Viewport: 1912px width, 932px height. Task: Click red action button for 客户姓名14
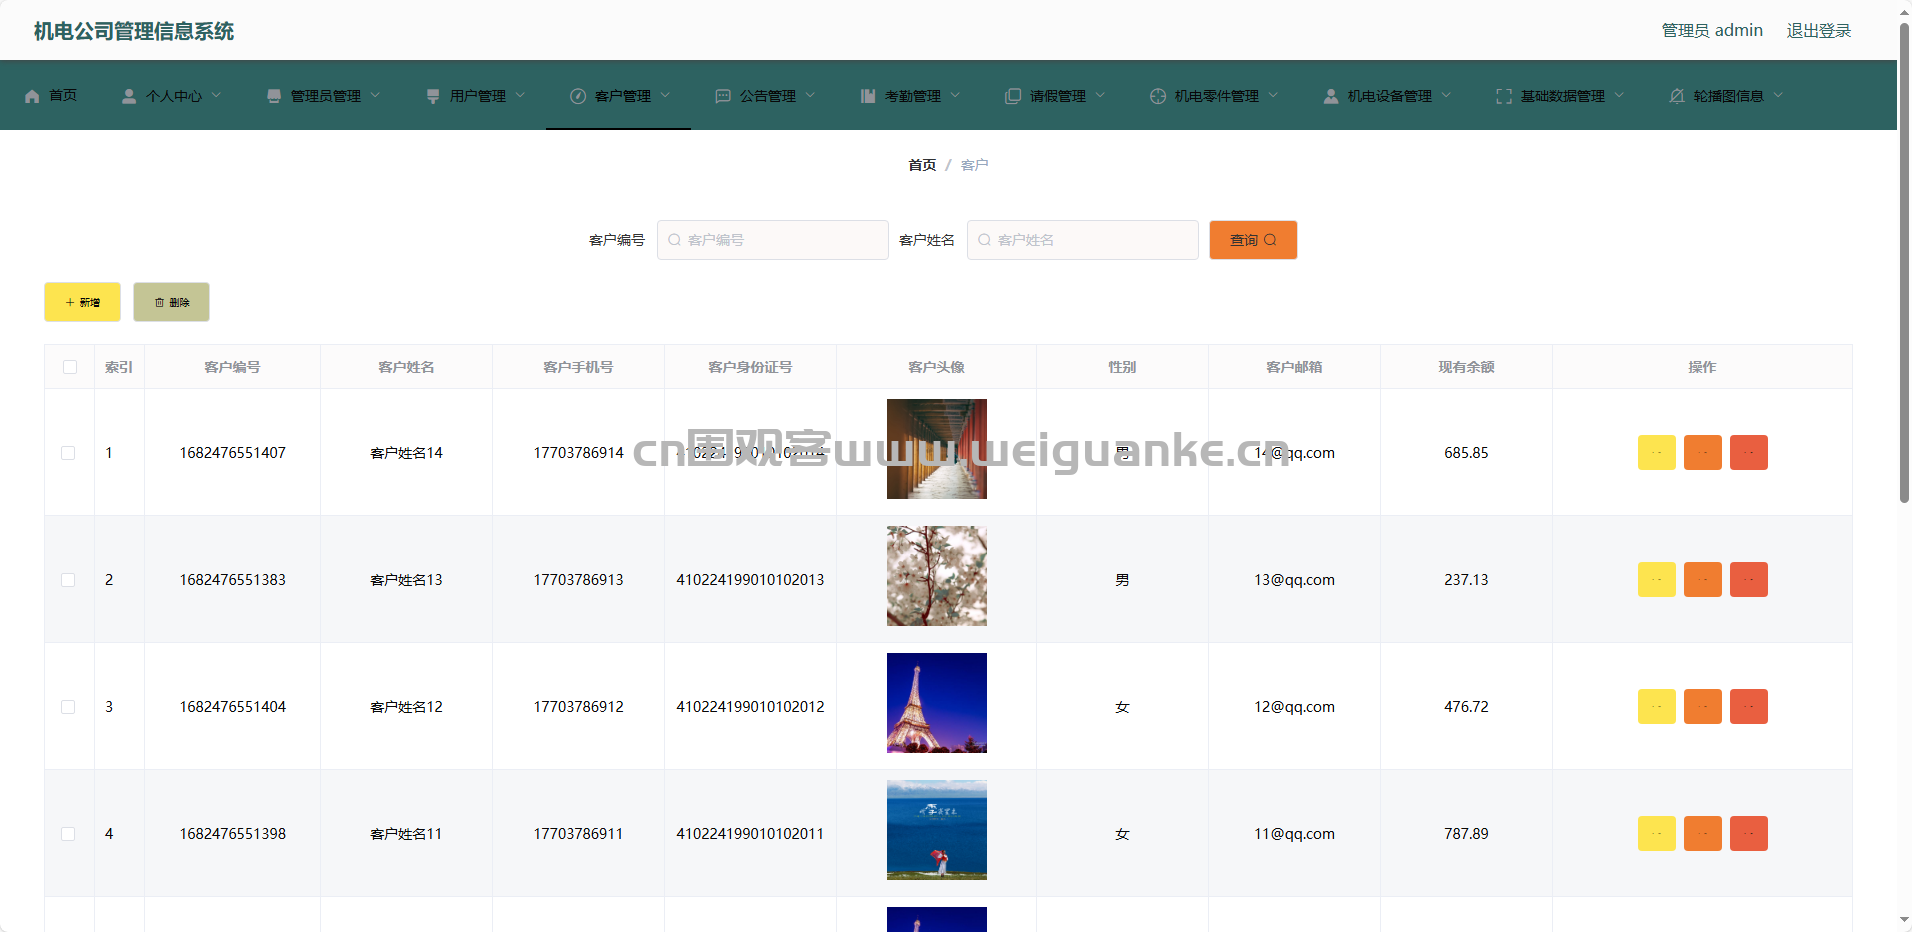pyautogui.click(x=1749, y=453)
